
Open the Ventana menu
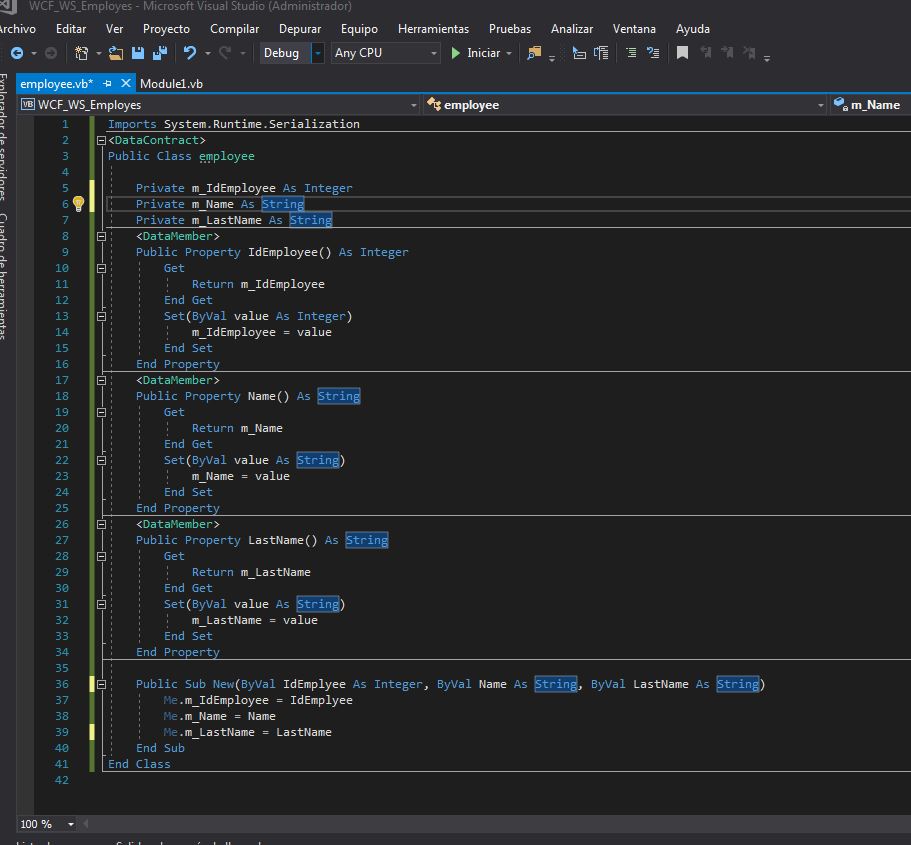634,28
